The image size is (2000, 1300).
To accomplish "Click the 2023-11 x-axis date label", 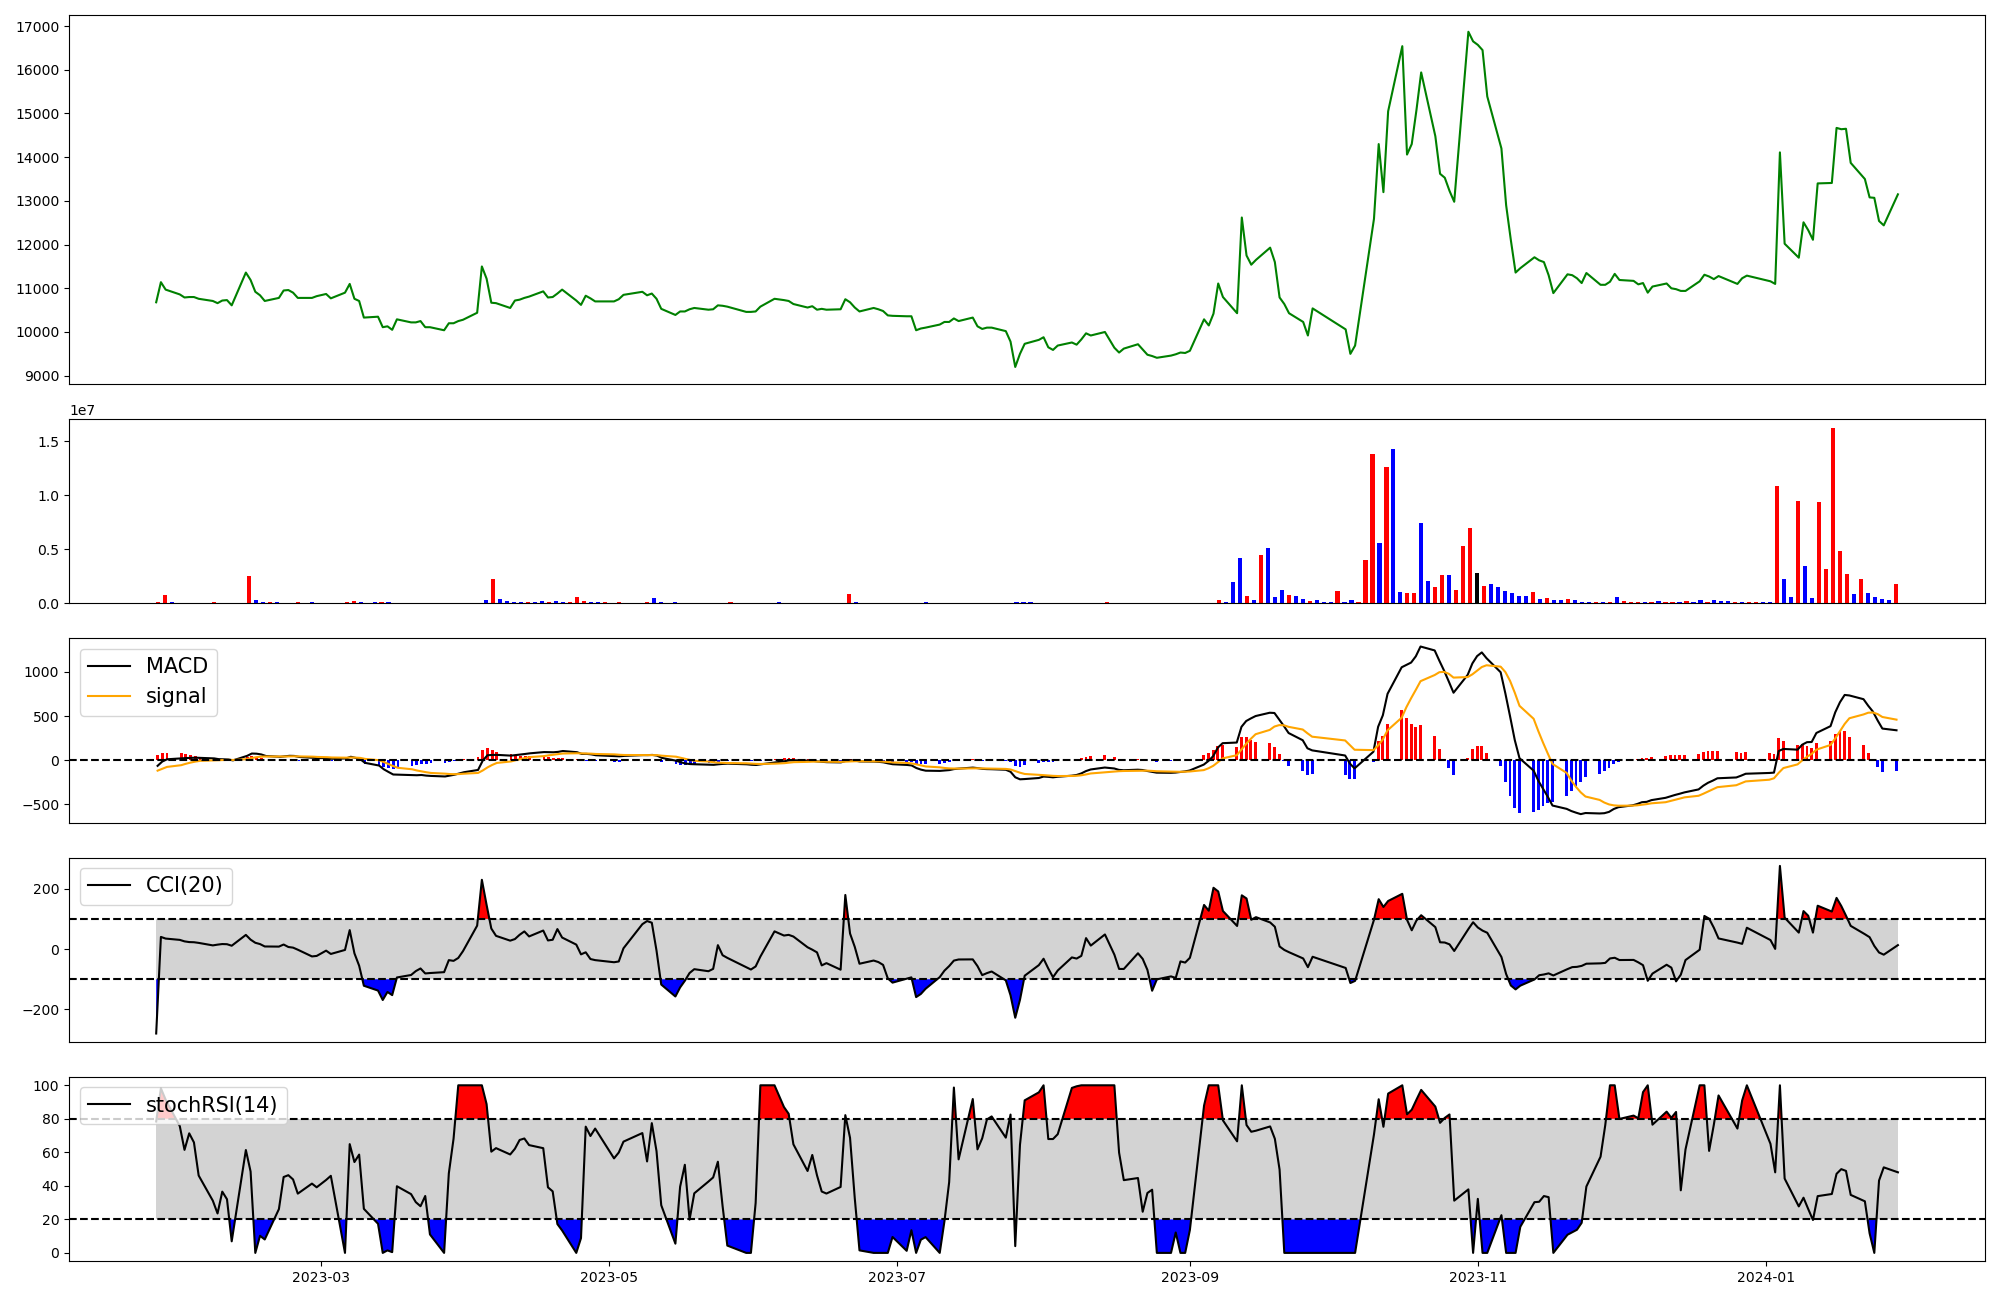I will tap(1478, 1277).
